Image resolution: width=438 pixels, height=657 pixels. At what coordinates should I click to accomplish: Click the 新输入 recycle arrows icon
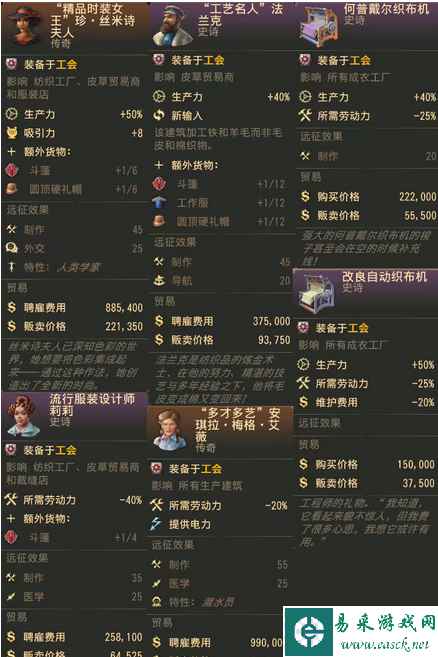point(159,115)
